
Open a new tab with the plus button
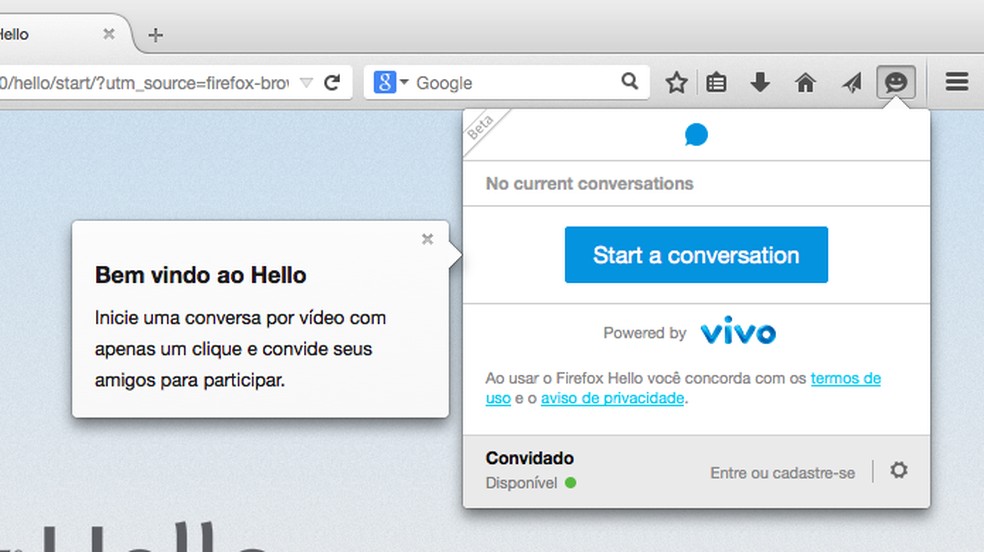click(x=156, y=35)
